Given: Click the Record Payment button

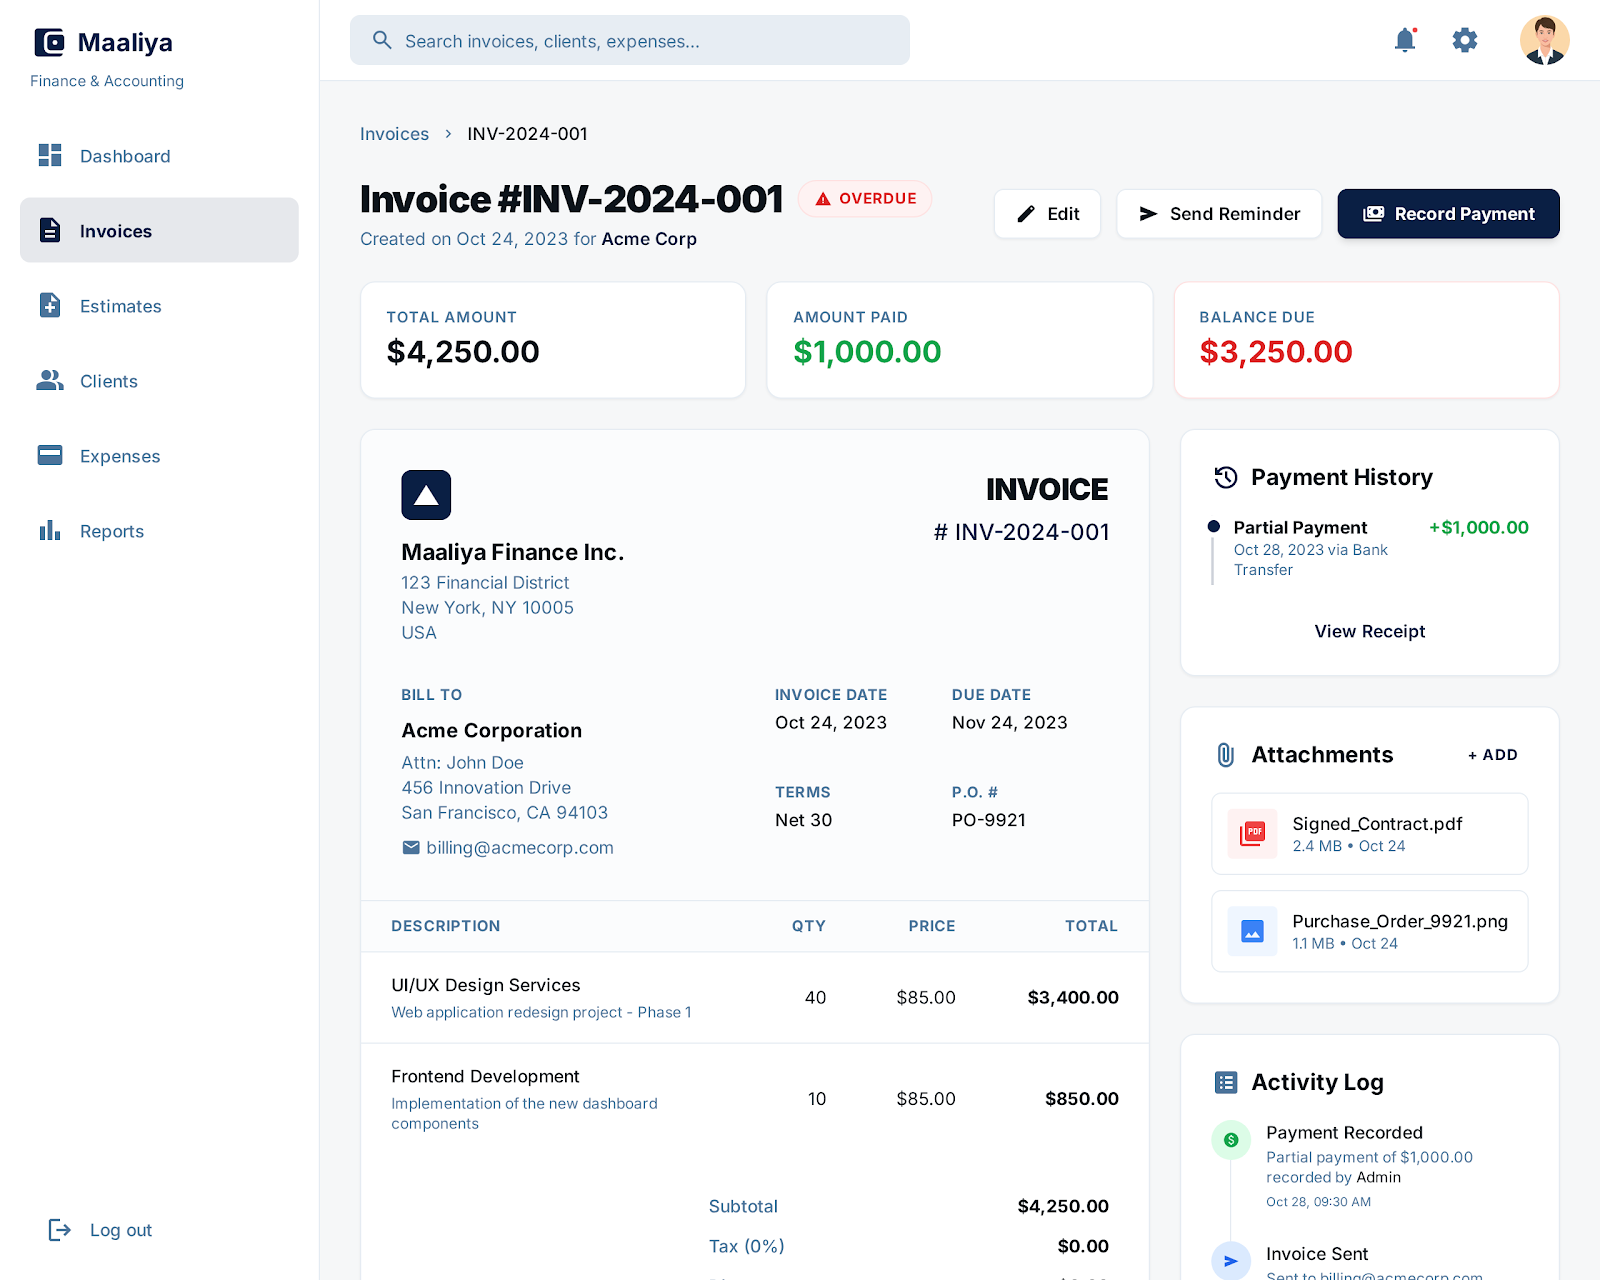Looking at the screenshot, I should click(x=1448, y=213).
